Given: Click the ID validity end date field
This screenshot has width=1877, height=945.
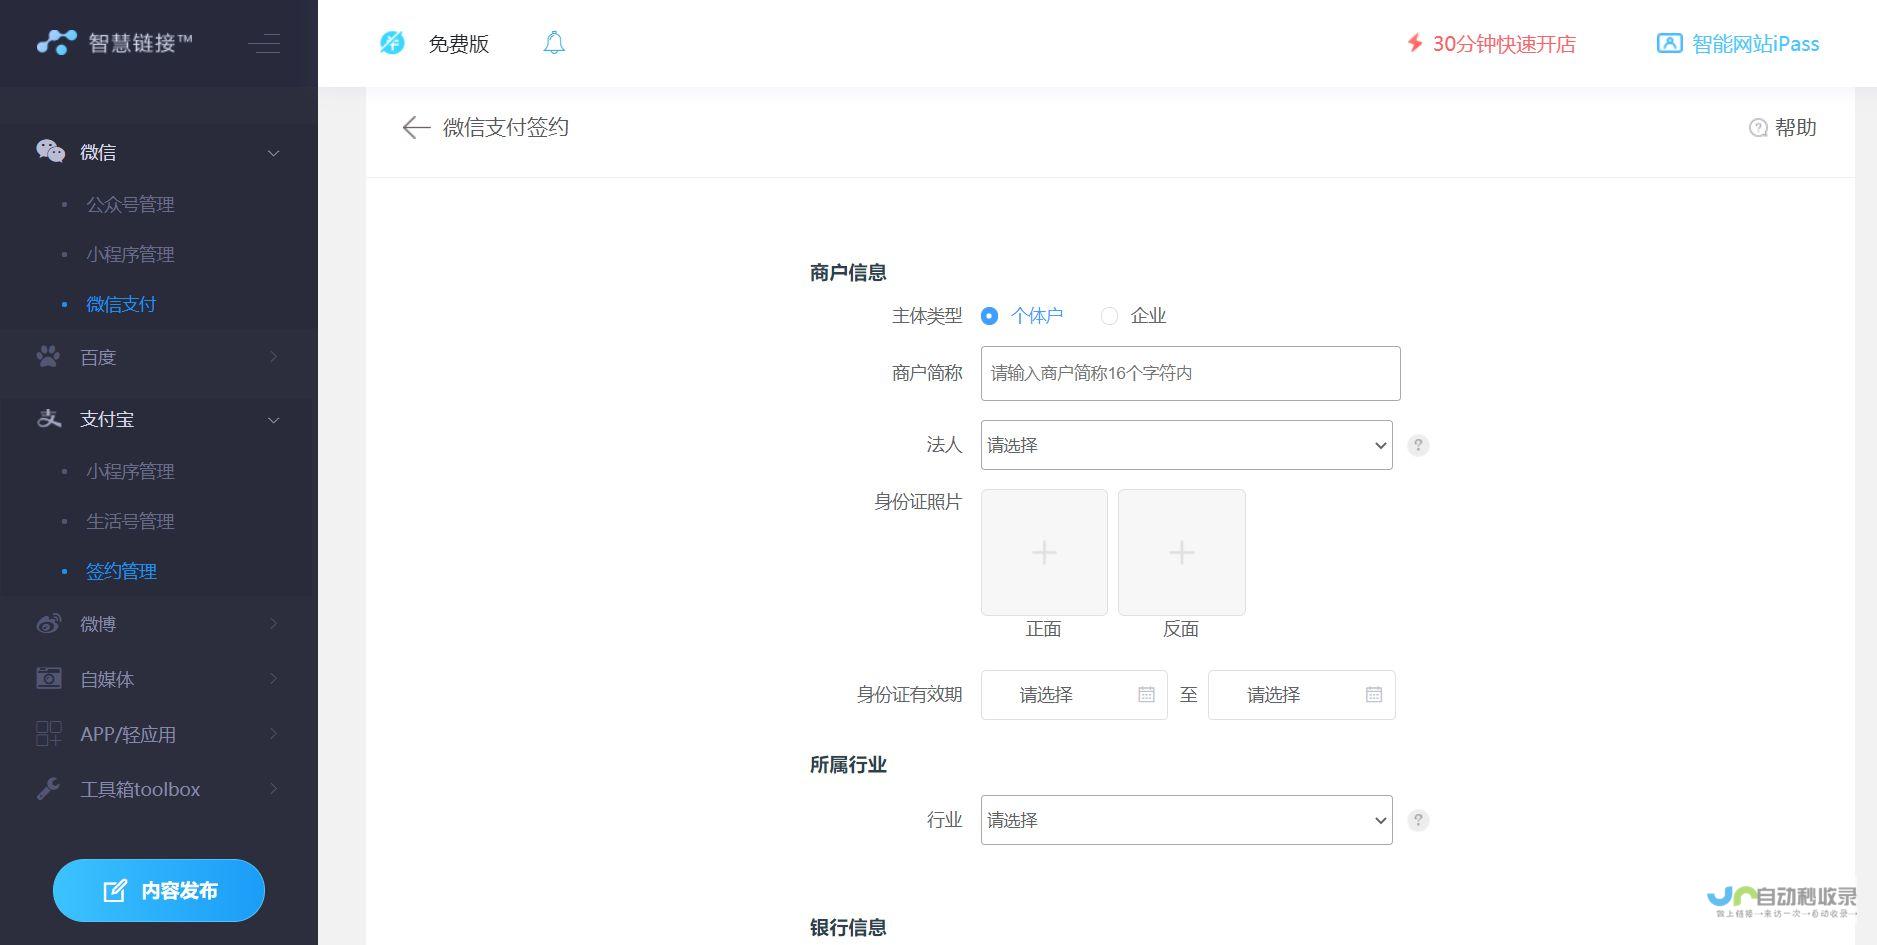Looking at the screenshot, I should click(x=1301, y=695).
